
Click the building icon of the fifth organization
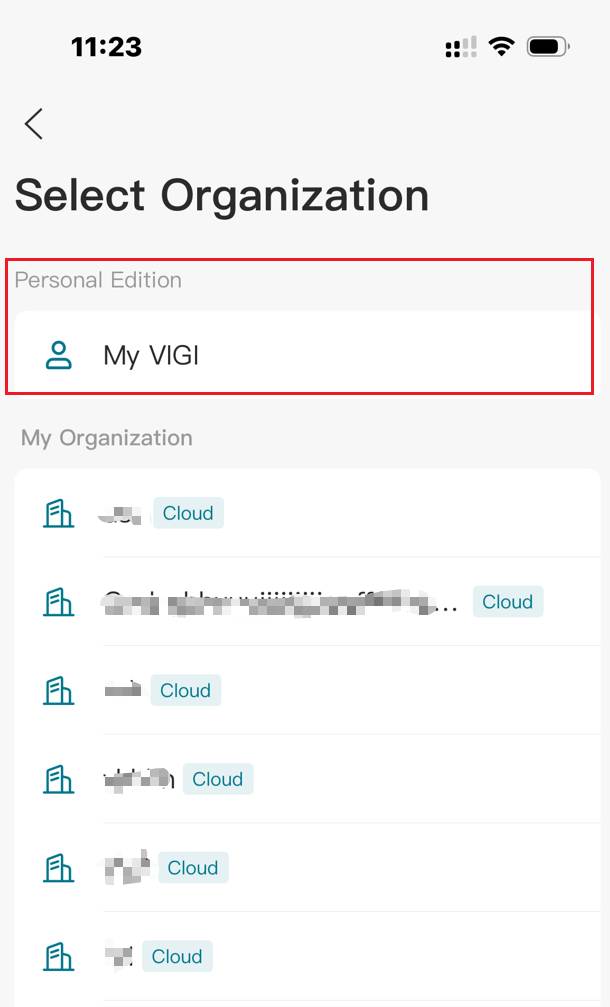click(x=58, y=868)
